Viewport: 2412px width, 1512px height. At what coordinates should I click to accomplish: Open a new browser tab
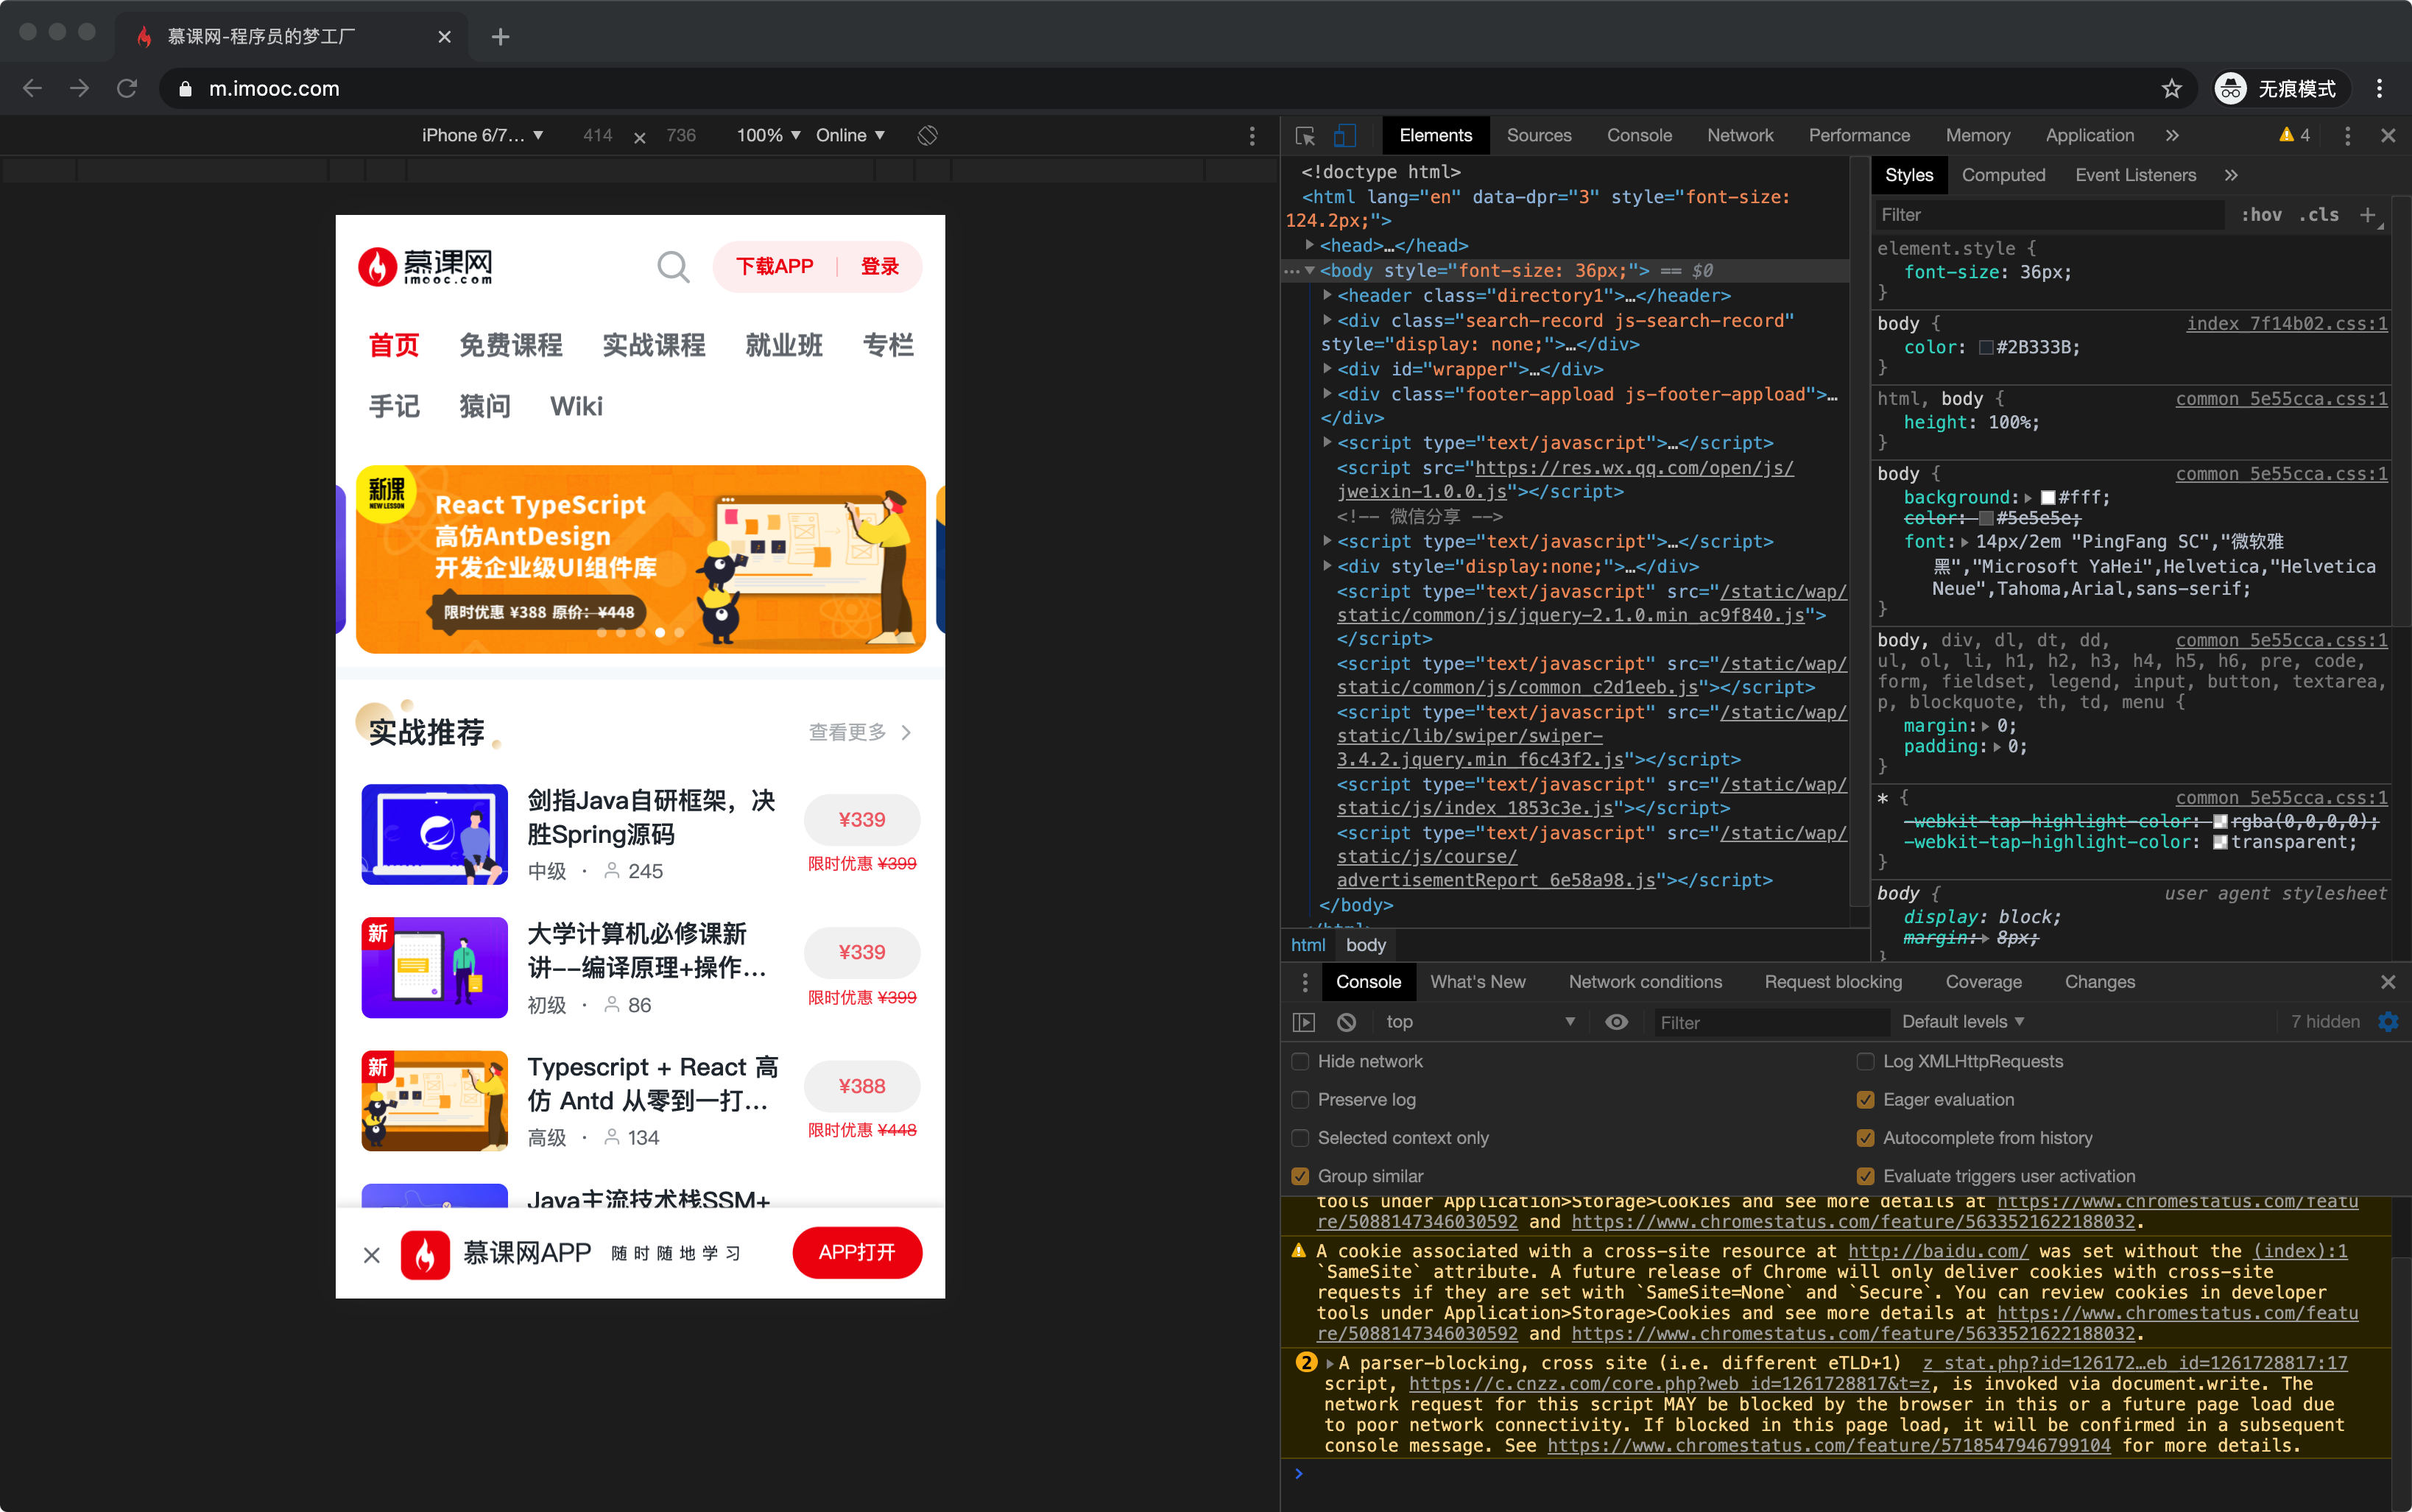coord(501,37)
